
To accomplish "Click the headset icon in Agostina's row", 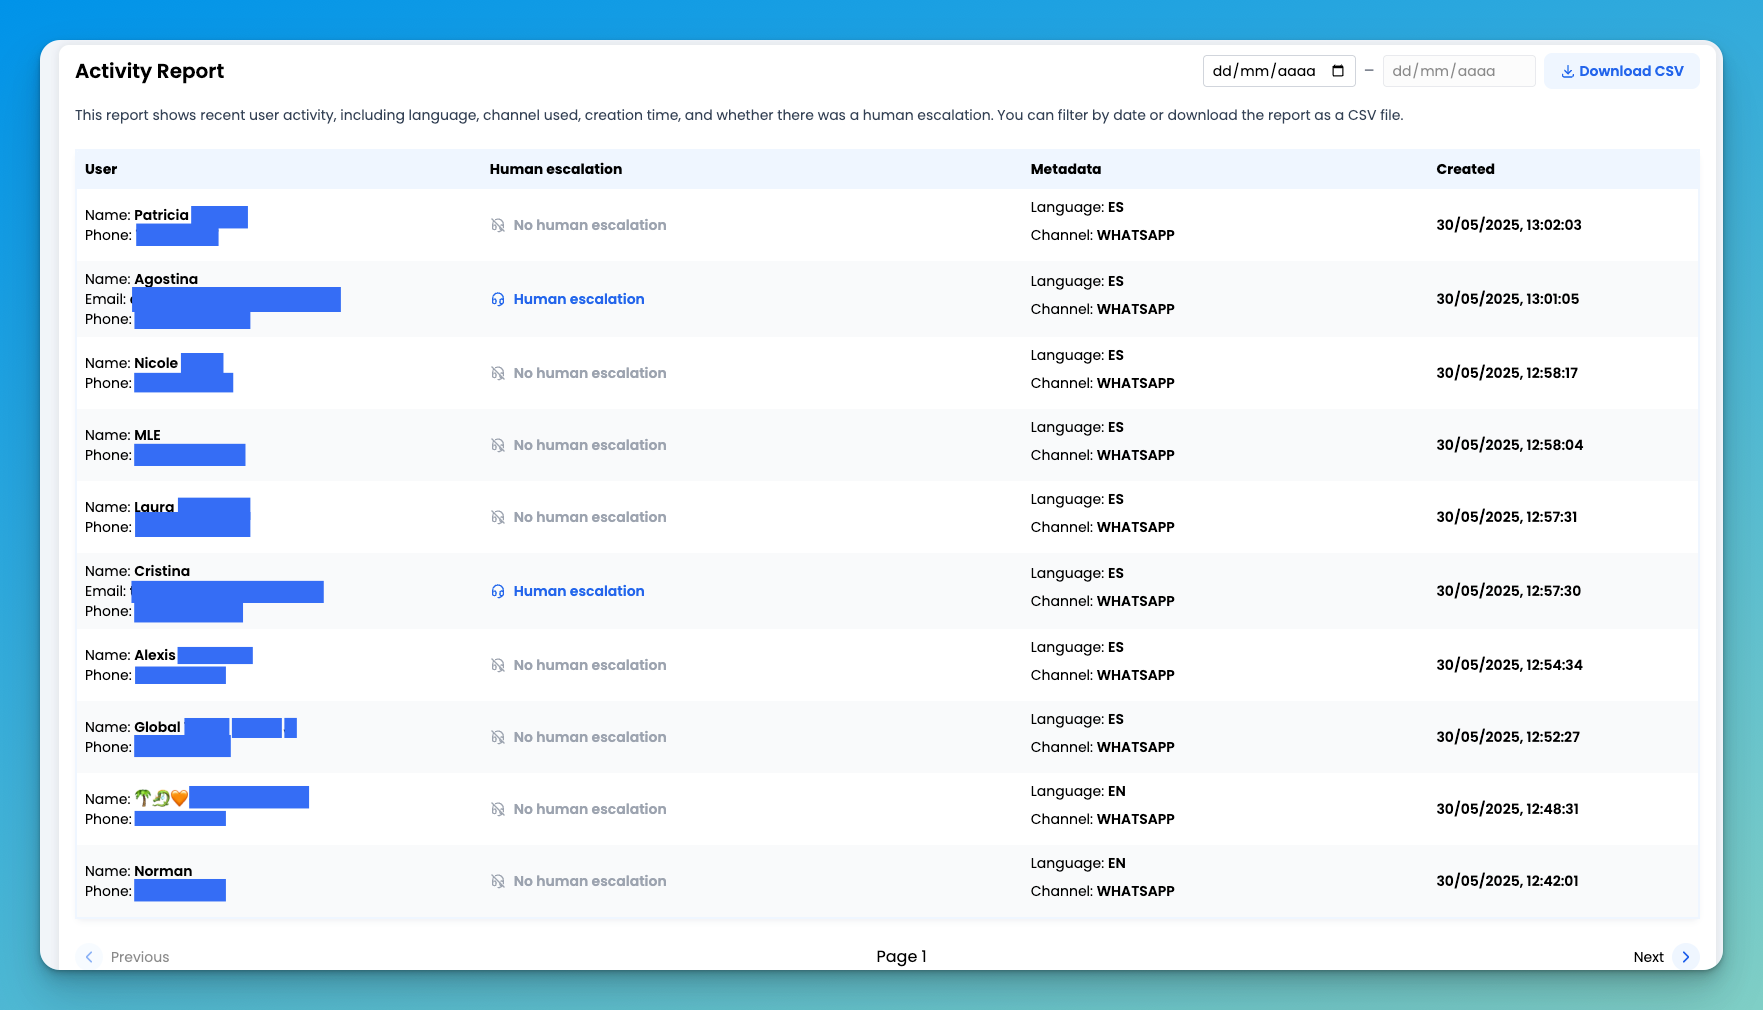I will [498, 299].
